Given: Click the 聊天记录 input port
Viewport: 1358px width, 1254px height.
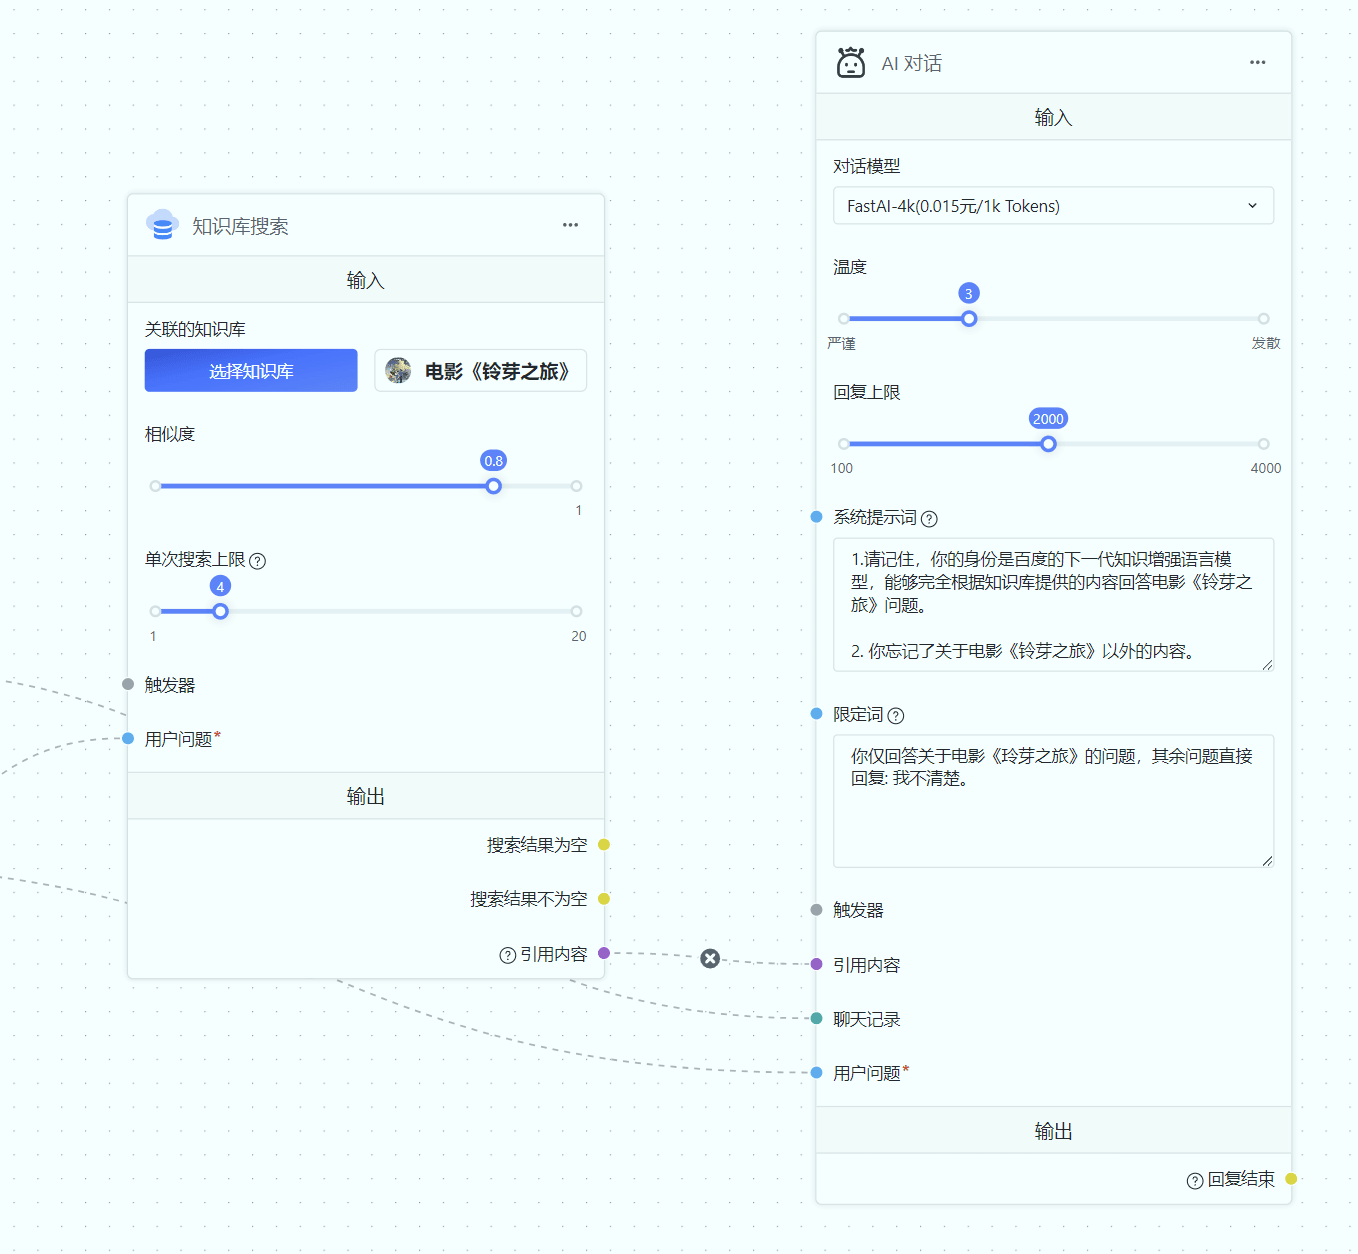Looking at the screenshot, I should pyautogui.click(x=817, y=1018).
